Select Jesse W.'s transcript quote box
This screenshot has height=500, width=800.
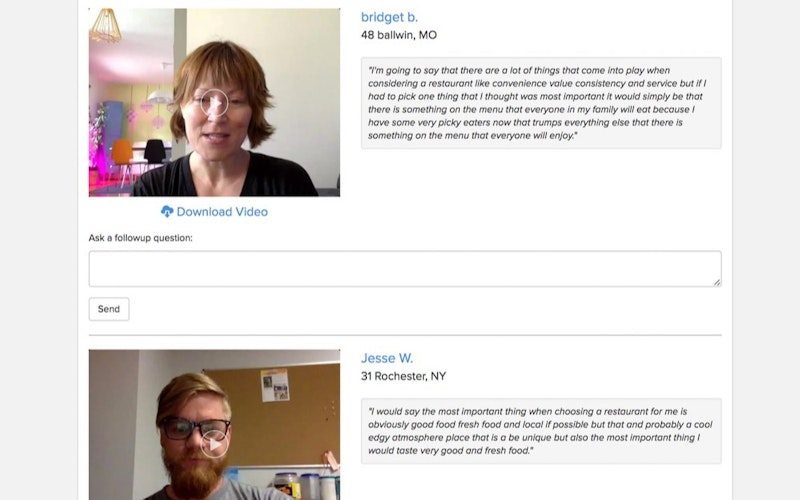[x=541, y=431]
